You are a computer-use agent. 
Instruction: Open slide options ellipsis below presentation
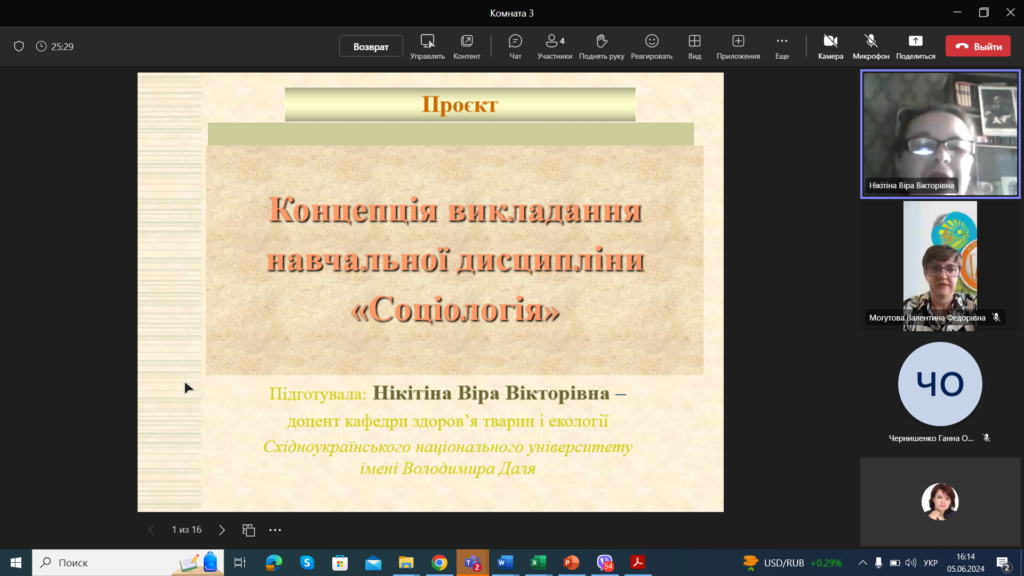pyautogui.click(x=275, y=530)
